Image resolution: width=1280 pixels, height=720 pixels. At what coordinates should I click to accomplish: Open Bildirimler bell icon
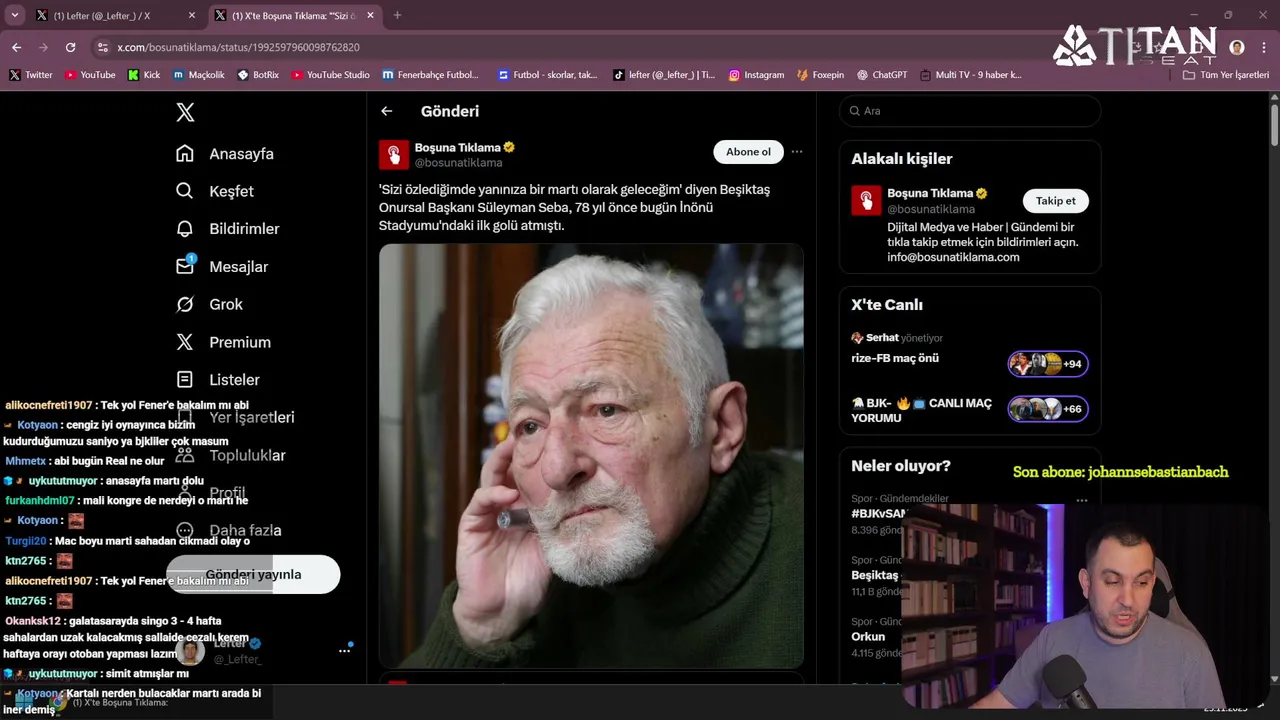pyautogui.click(x=185, y=229)
